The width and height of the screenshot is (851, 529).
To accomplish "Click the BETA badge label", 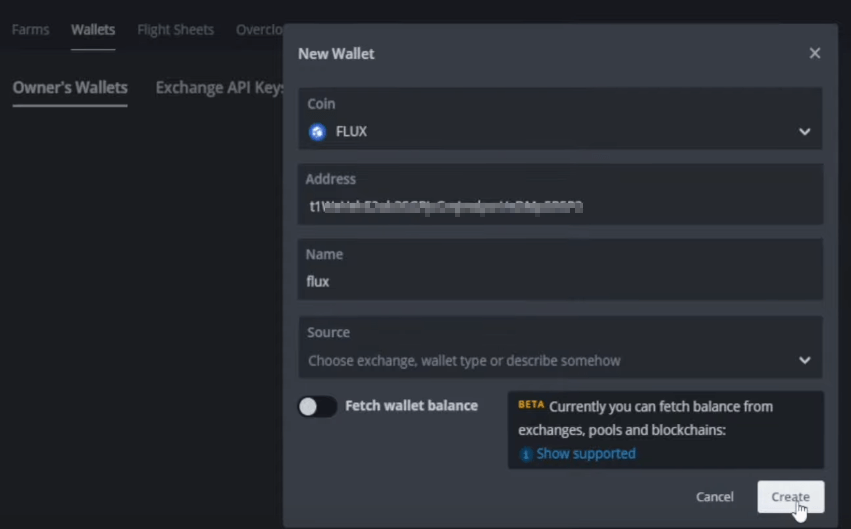I will (531, 405).
